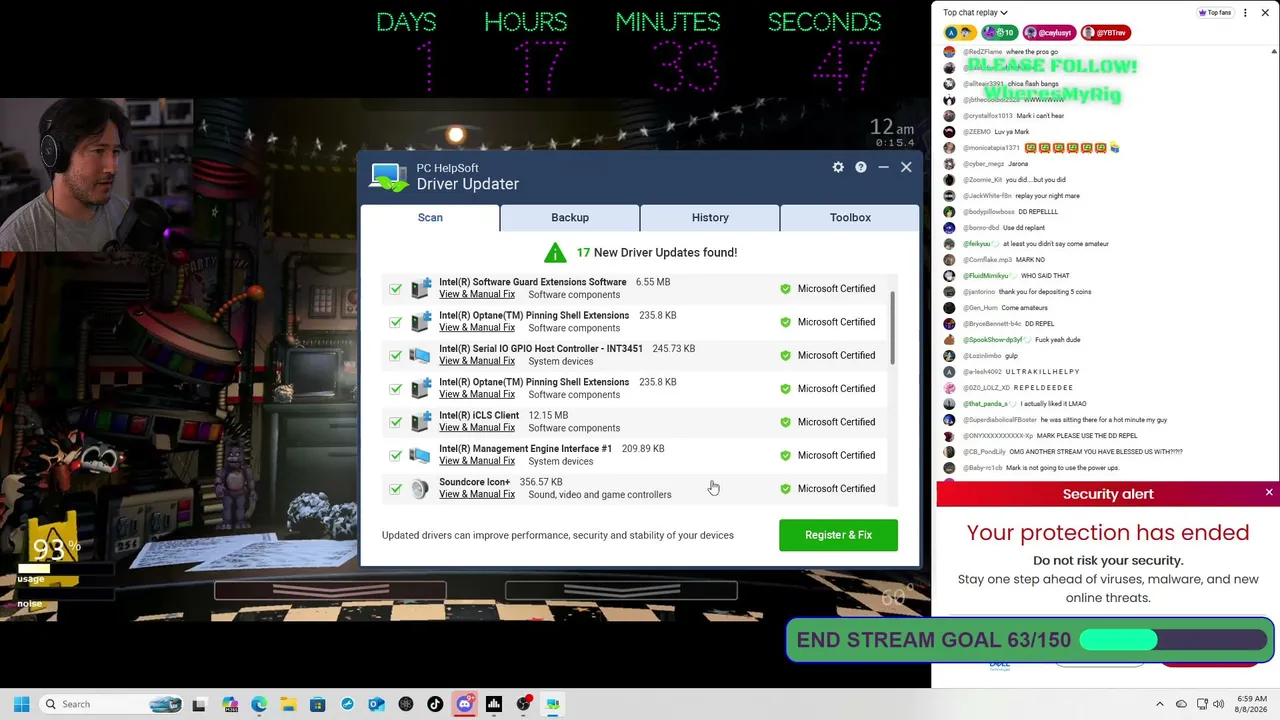Click the PC HelpSoft Driver Updater logo
Image resolution: width=1280 pixels, height=720 pixels.
click(389, 177)
